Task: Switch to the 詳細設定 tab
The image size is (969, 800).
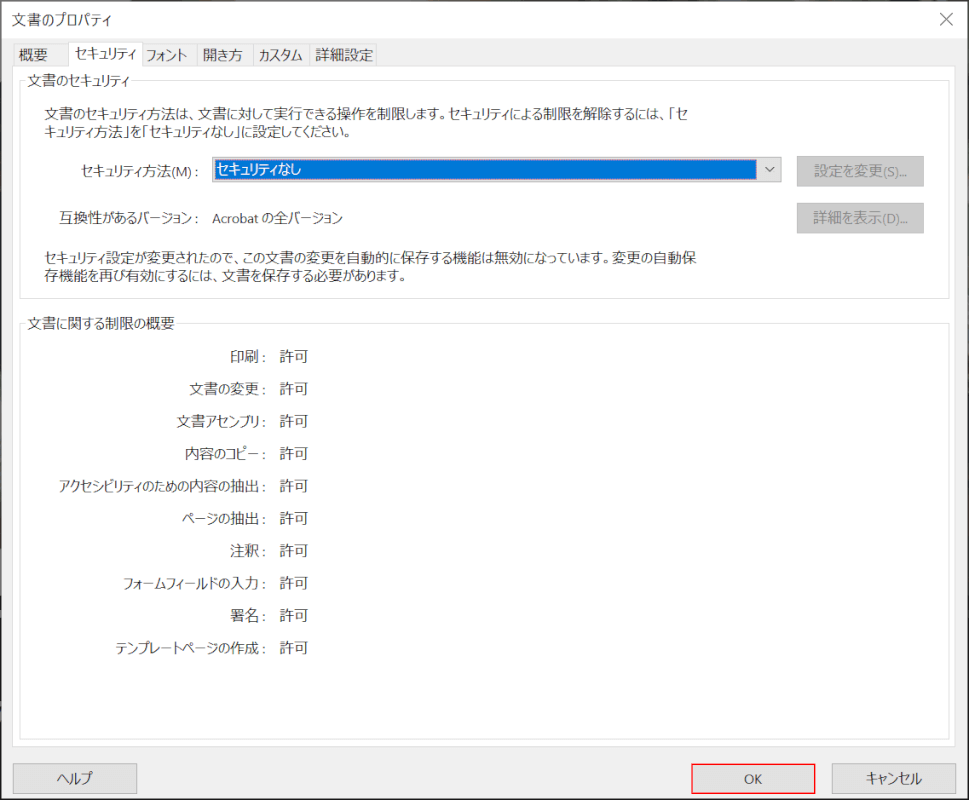Action: [x=344, y=56]
